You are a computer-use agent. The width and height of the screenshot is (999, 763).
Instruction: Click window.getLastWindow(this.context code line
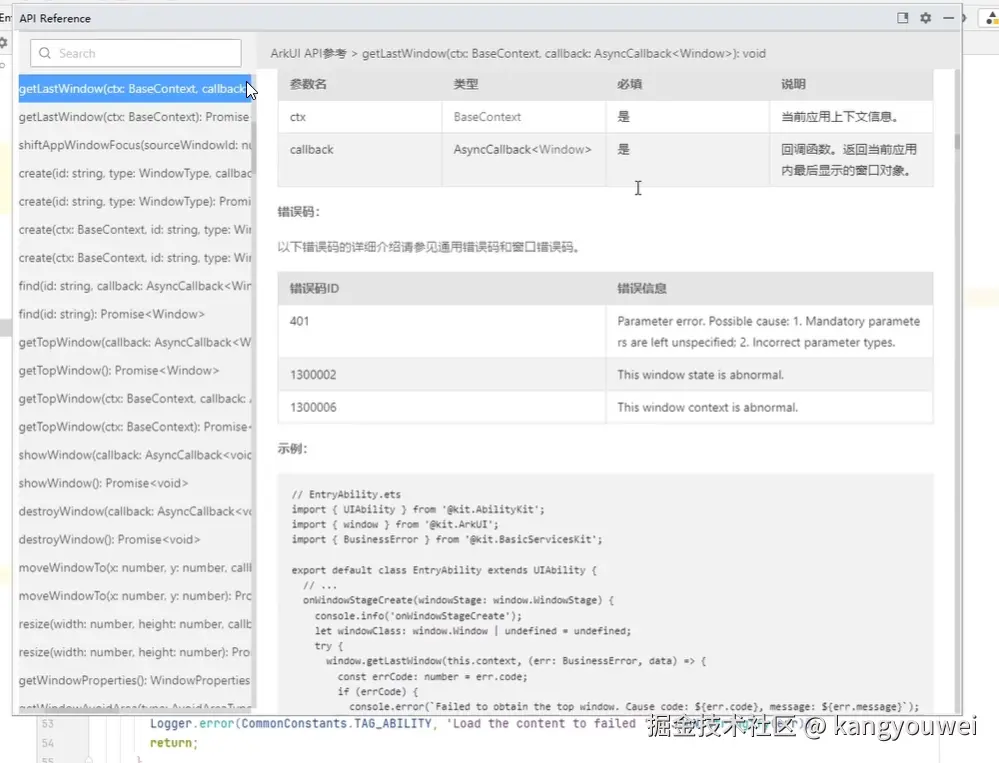tap(516, 661)
